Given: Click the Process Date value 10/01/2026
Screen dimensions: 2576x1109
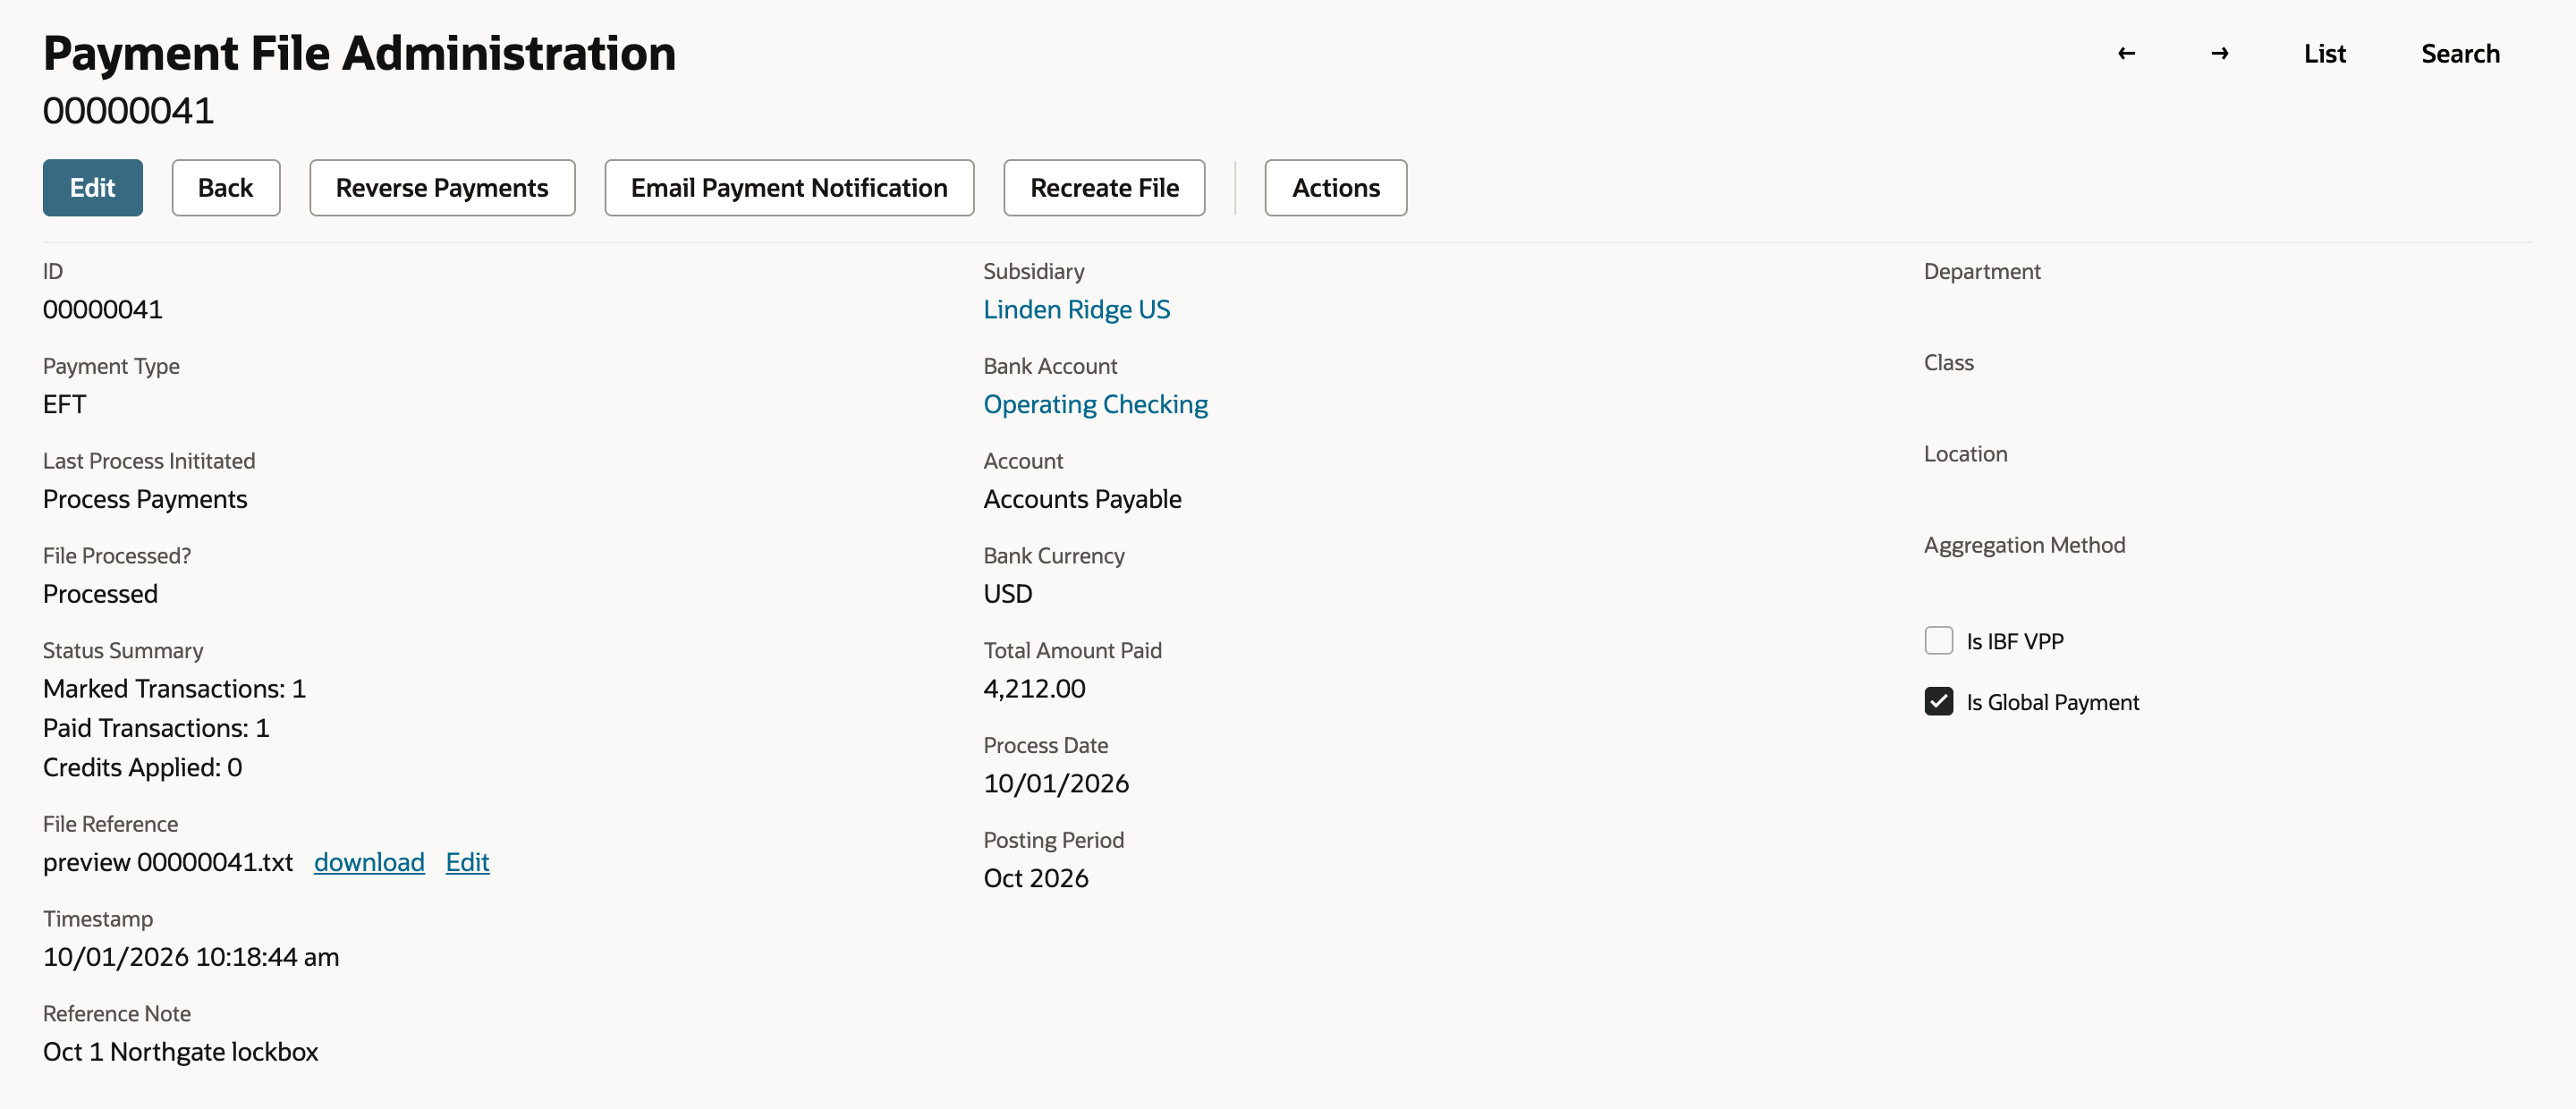Looking at the screenshot, I should 1056,784.
